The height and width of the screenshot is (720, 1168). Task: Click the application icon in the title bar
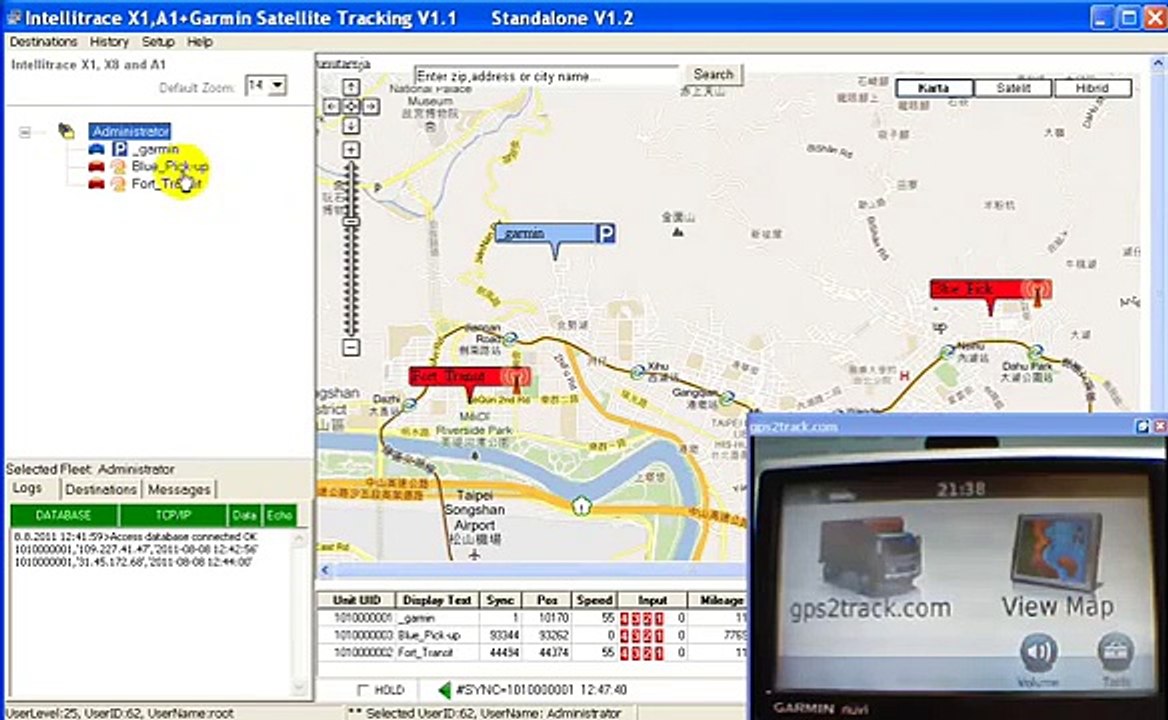point(14,17)
